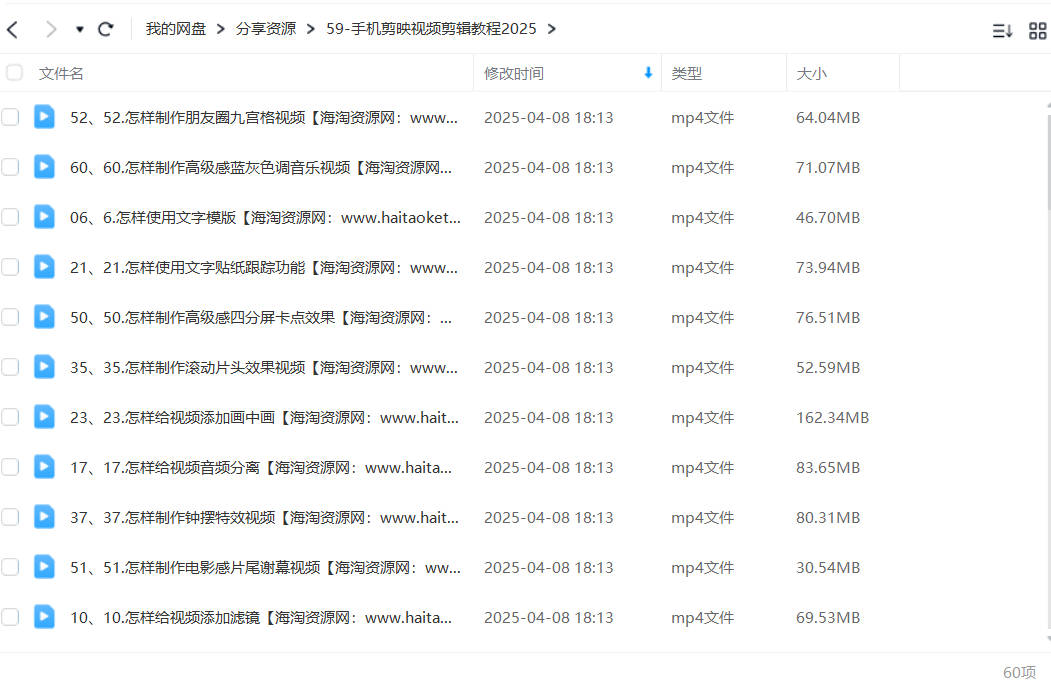Open 我的网盘 breadcrumb
The height and width of the screenshot is (684, 1051).
pyautogui.click(x=176, y=29)
